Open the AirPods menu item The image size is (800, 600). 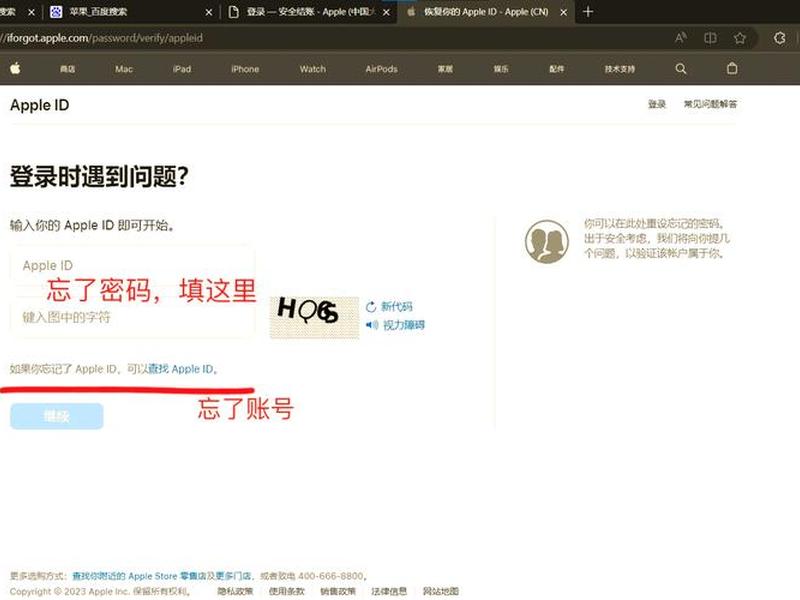[381, 69]
